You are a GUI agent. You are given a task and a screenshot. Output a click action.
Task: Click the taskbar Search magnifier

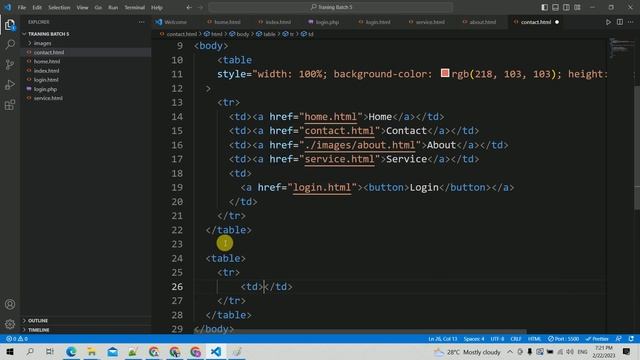tap(30, 351)
